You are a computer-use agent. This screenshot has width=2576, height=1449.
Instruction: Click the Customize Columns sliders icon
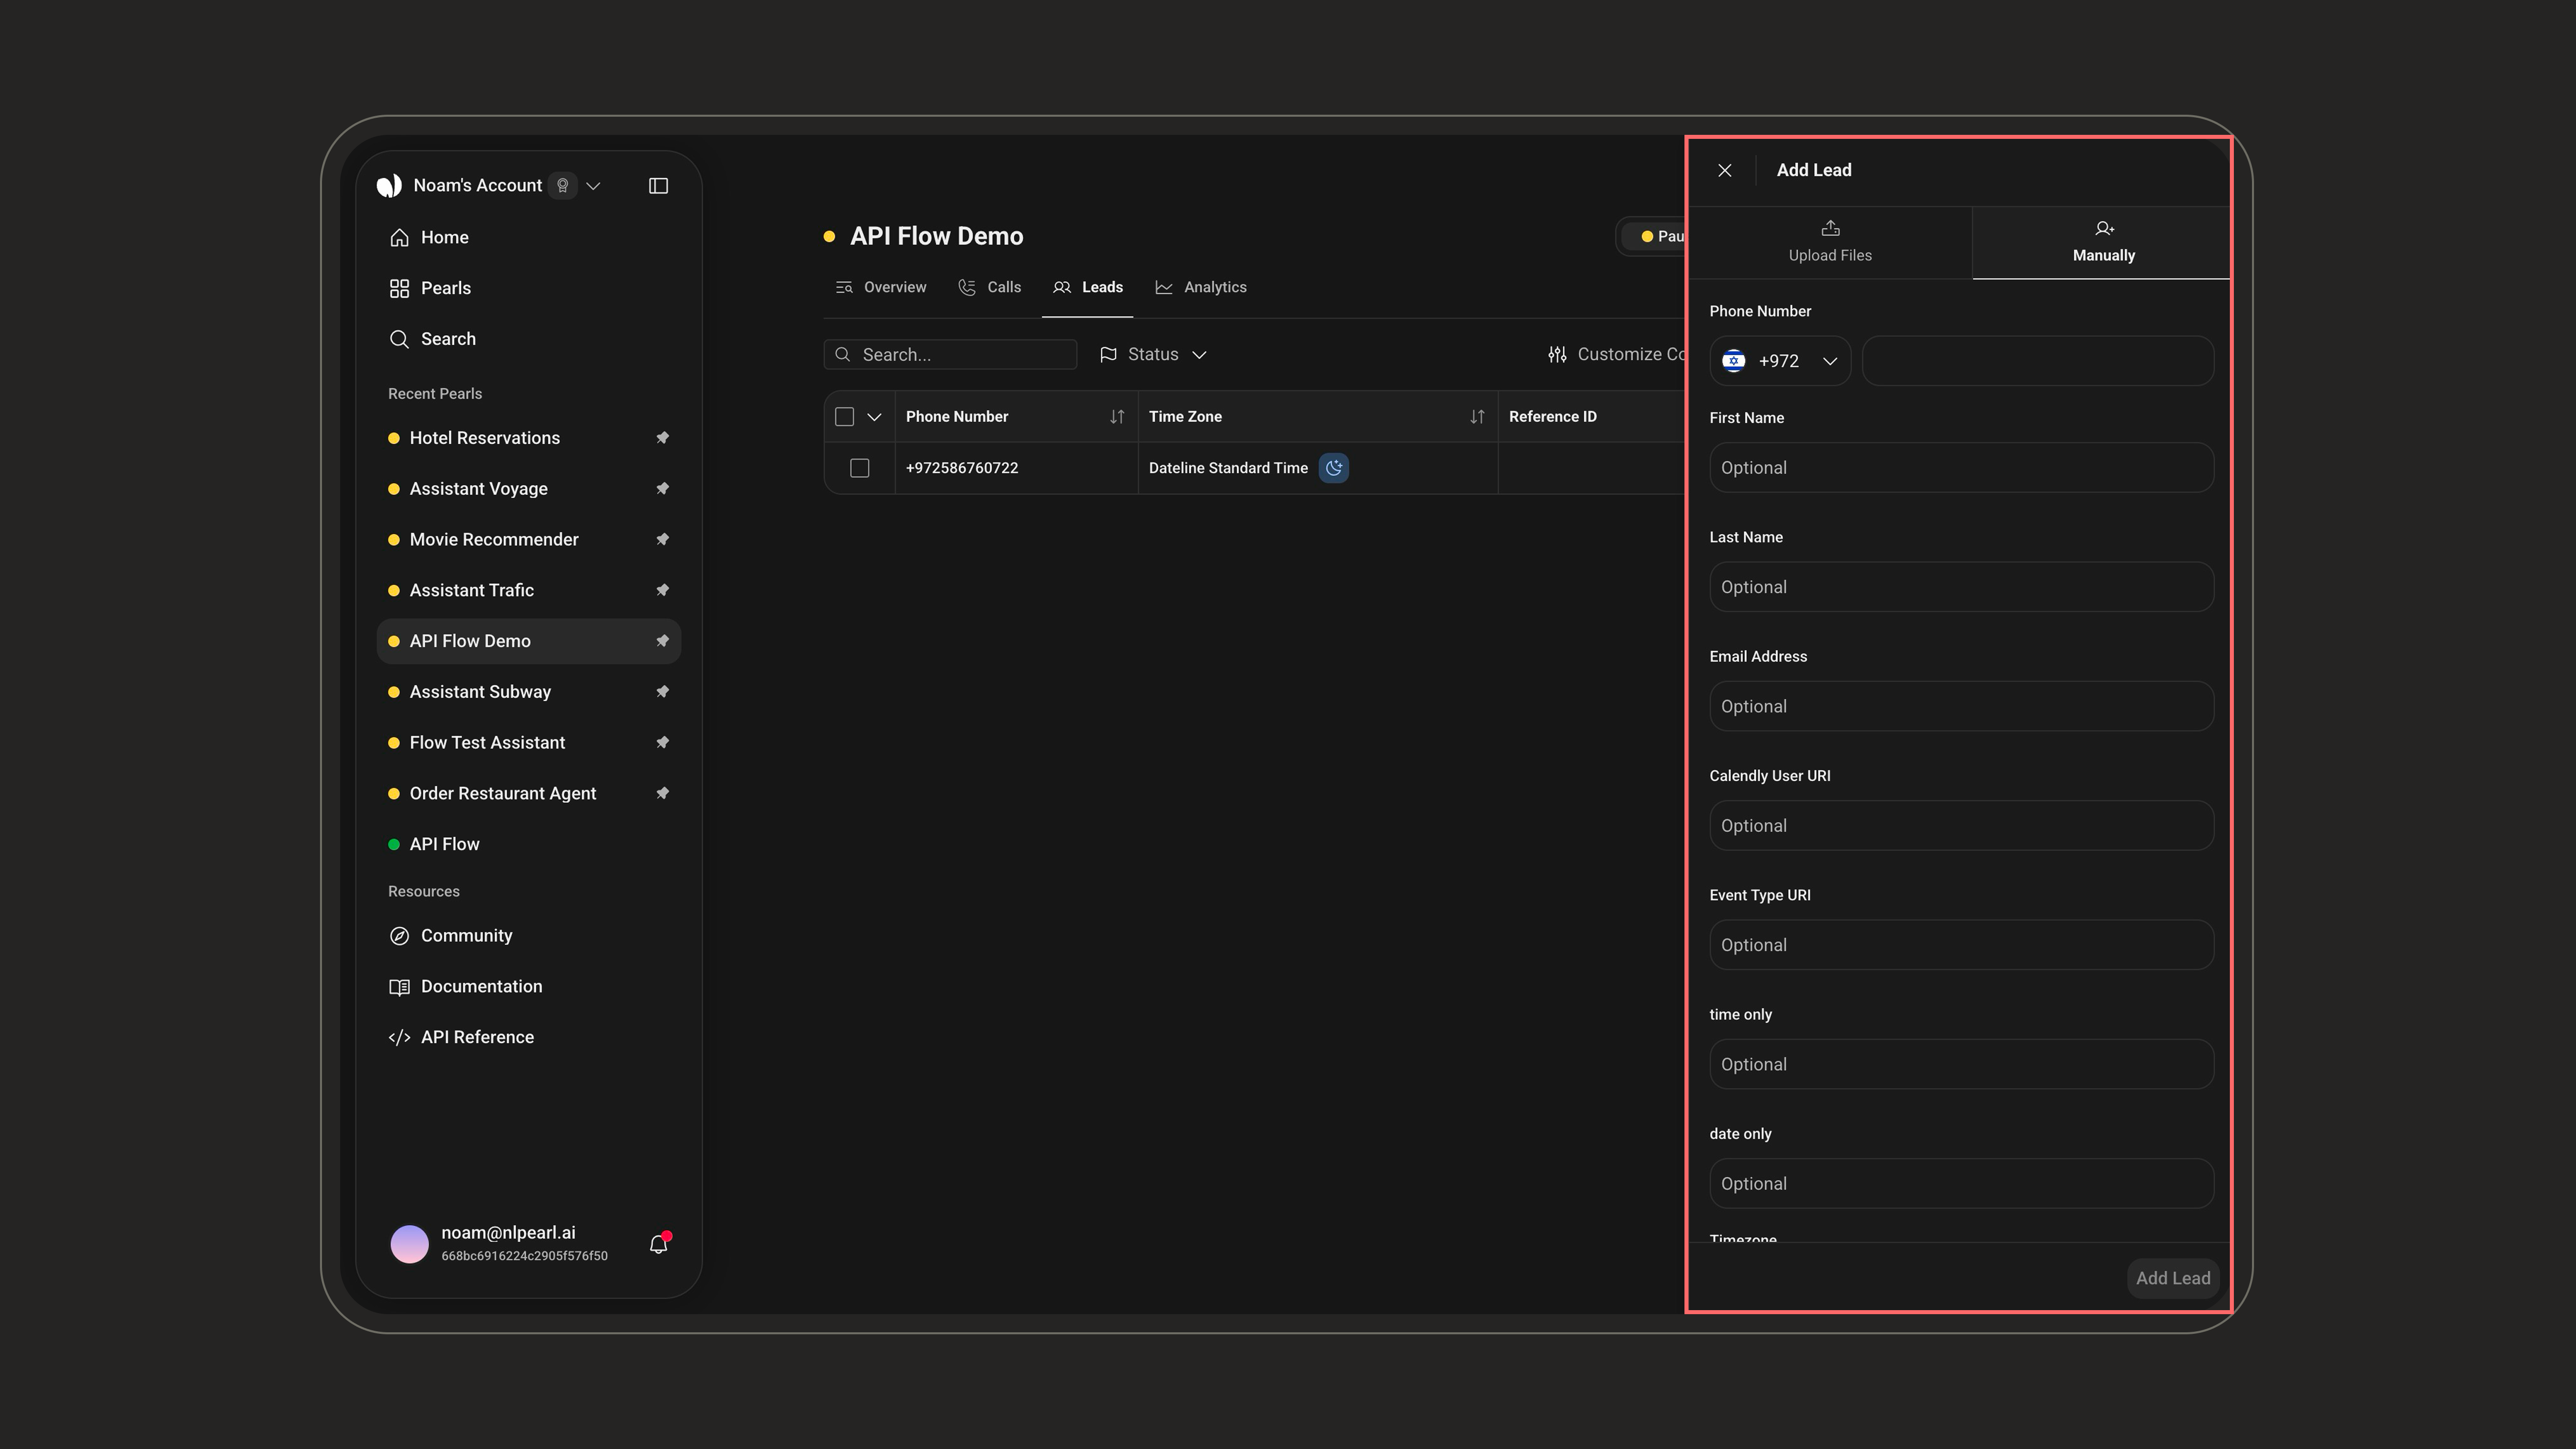[x=1557, y=354]
